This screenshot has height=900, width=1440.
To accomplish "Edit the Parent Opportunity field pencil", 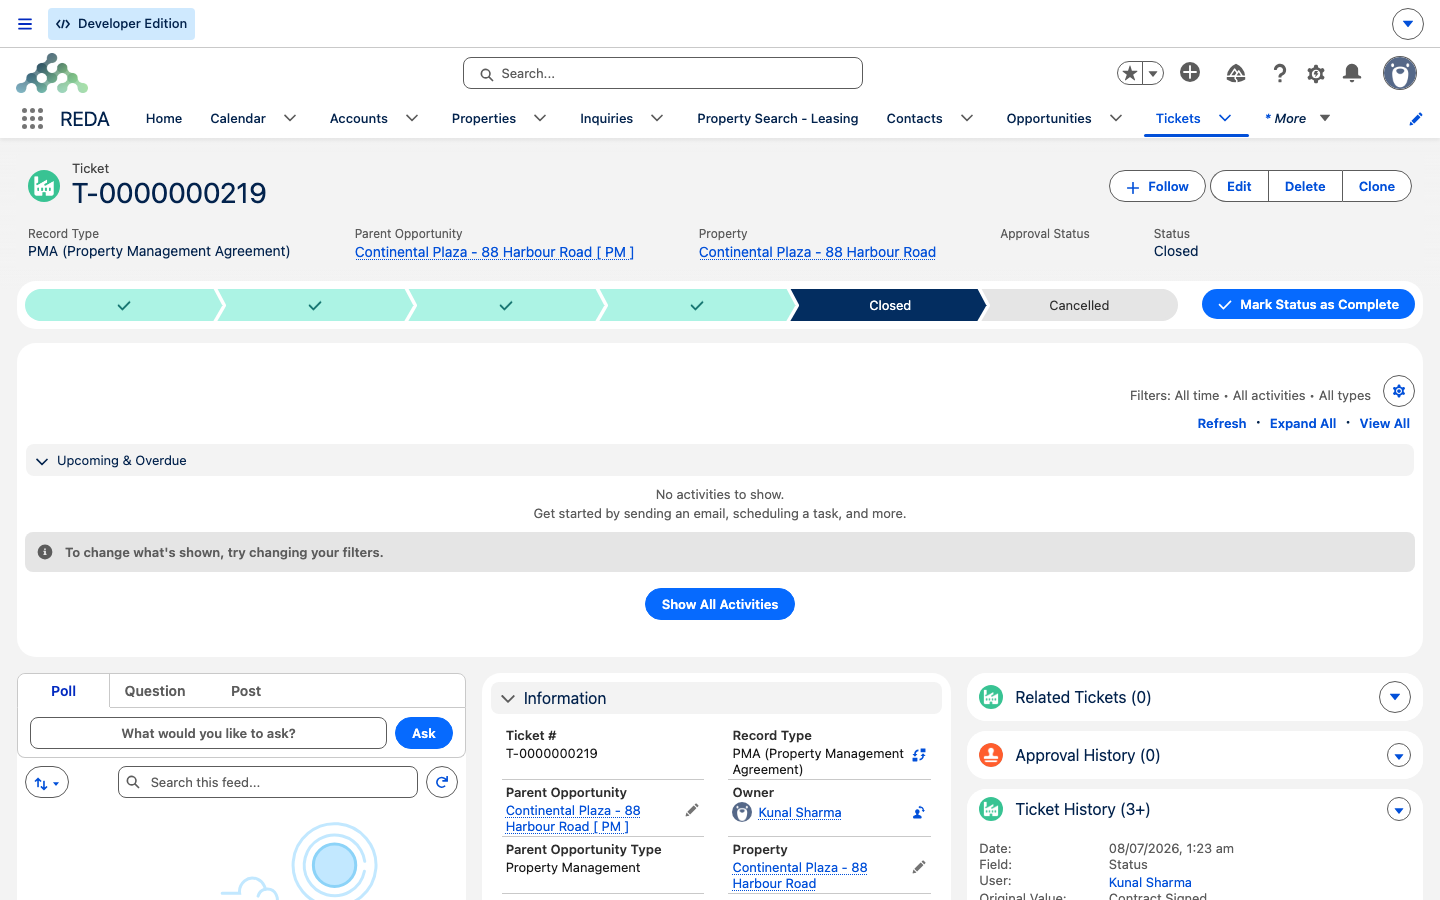I will pos(691,811).
